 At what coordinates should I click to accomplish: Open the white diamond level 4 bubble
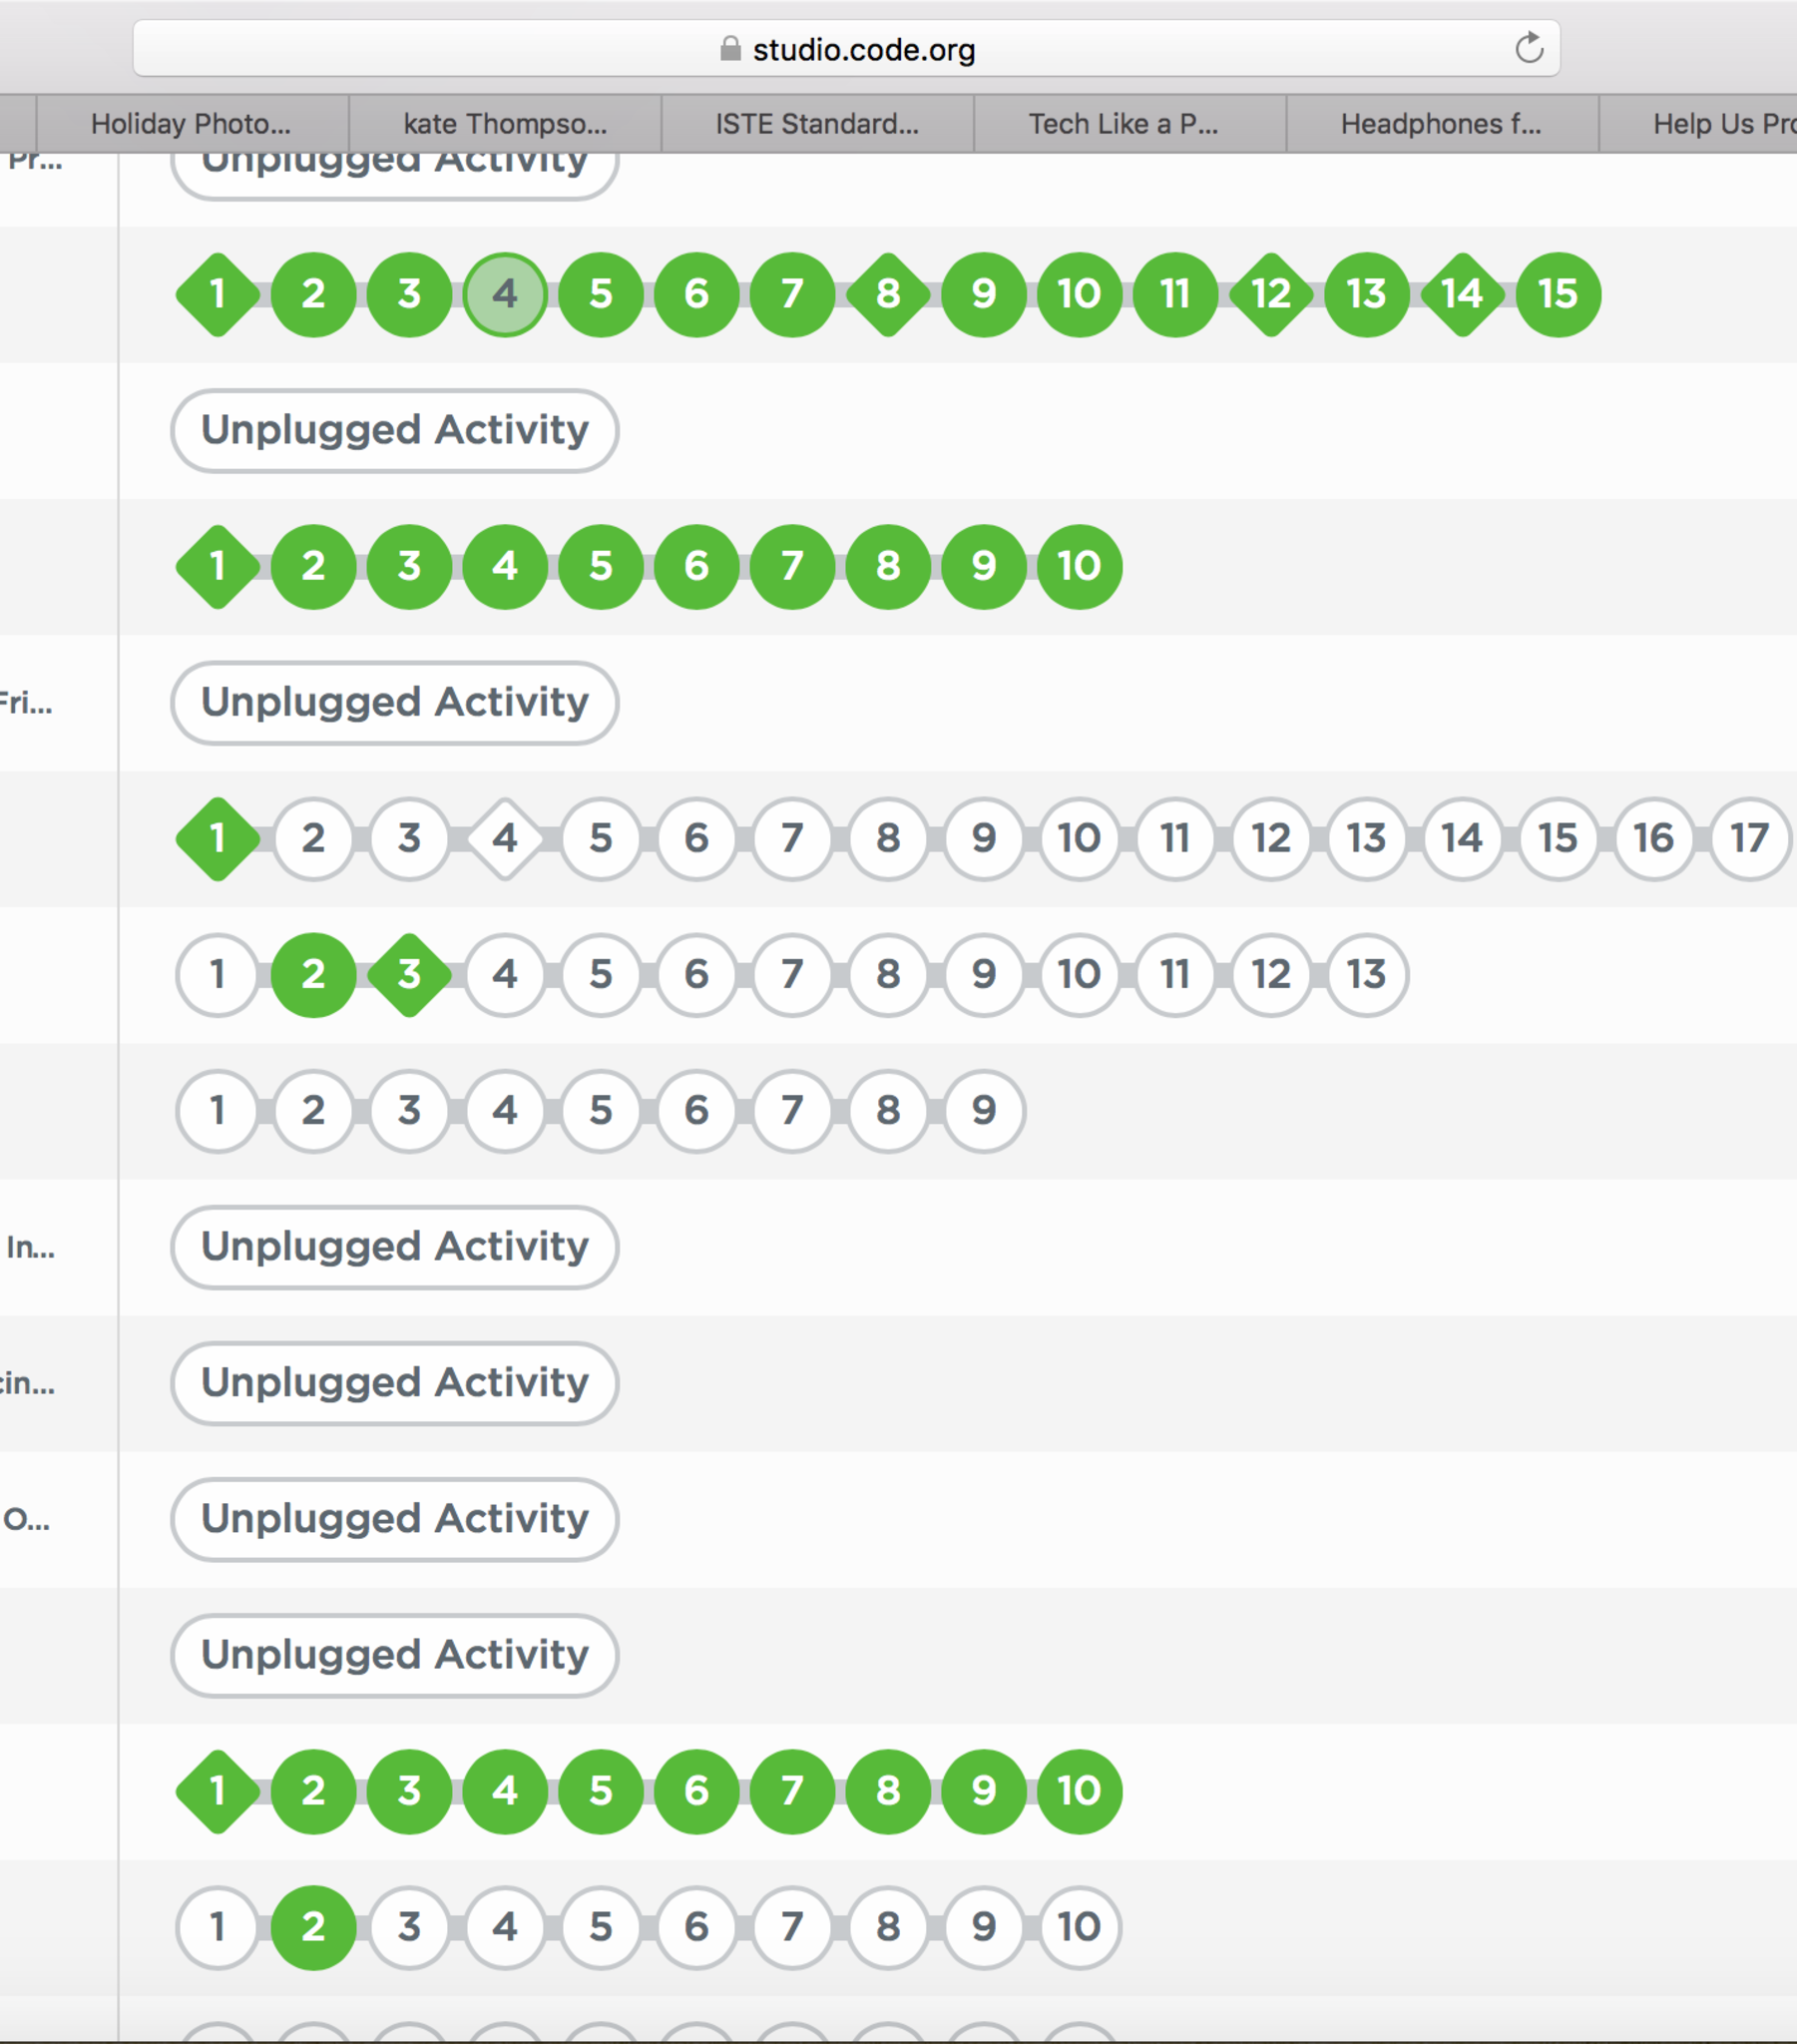click(505, 838)
